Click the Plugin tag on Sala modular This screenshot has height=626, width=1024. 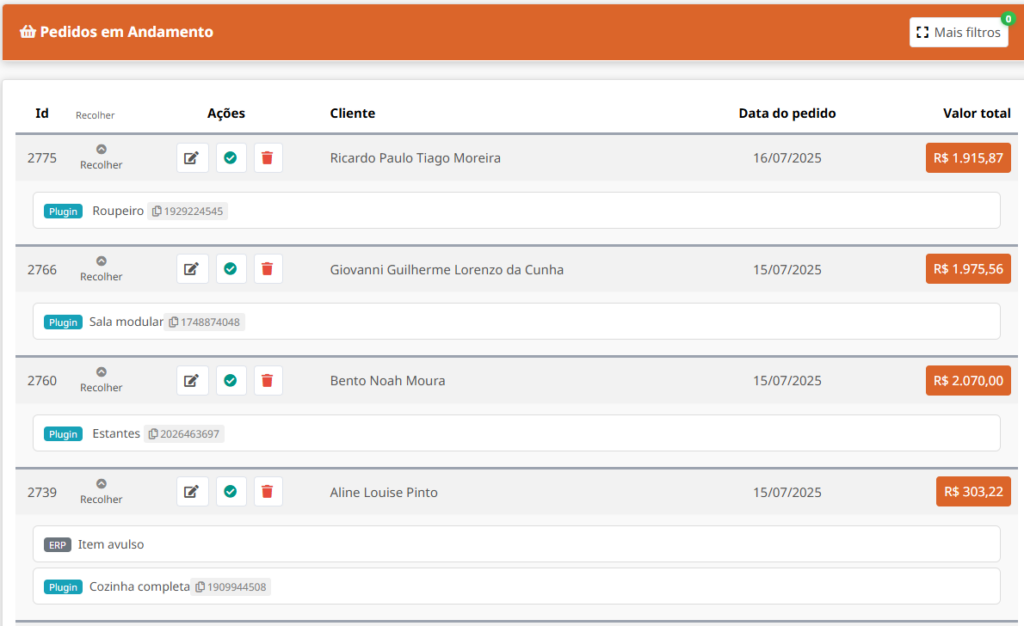[x=63, y=322]
